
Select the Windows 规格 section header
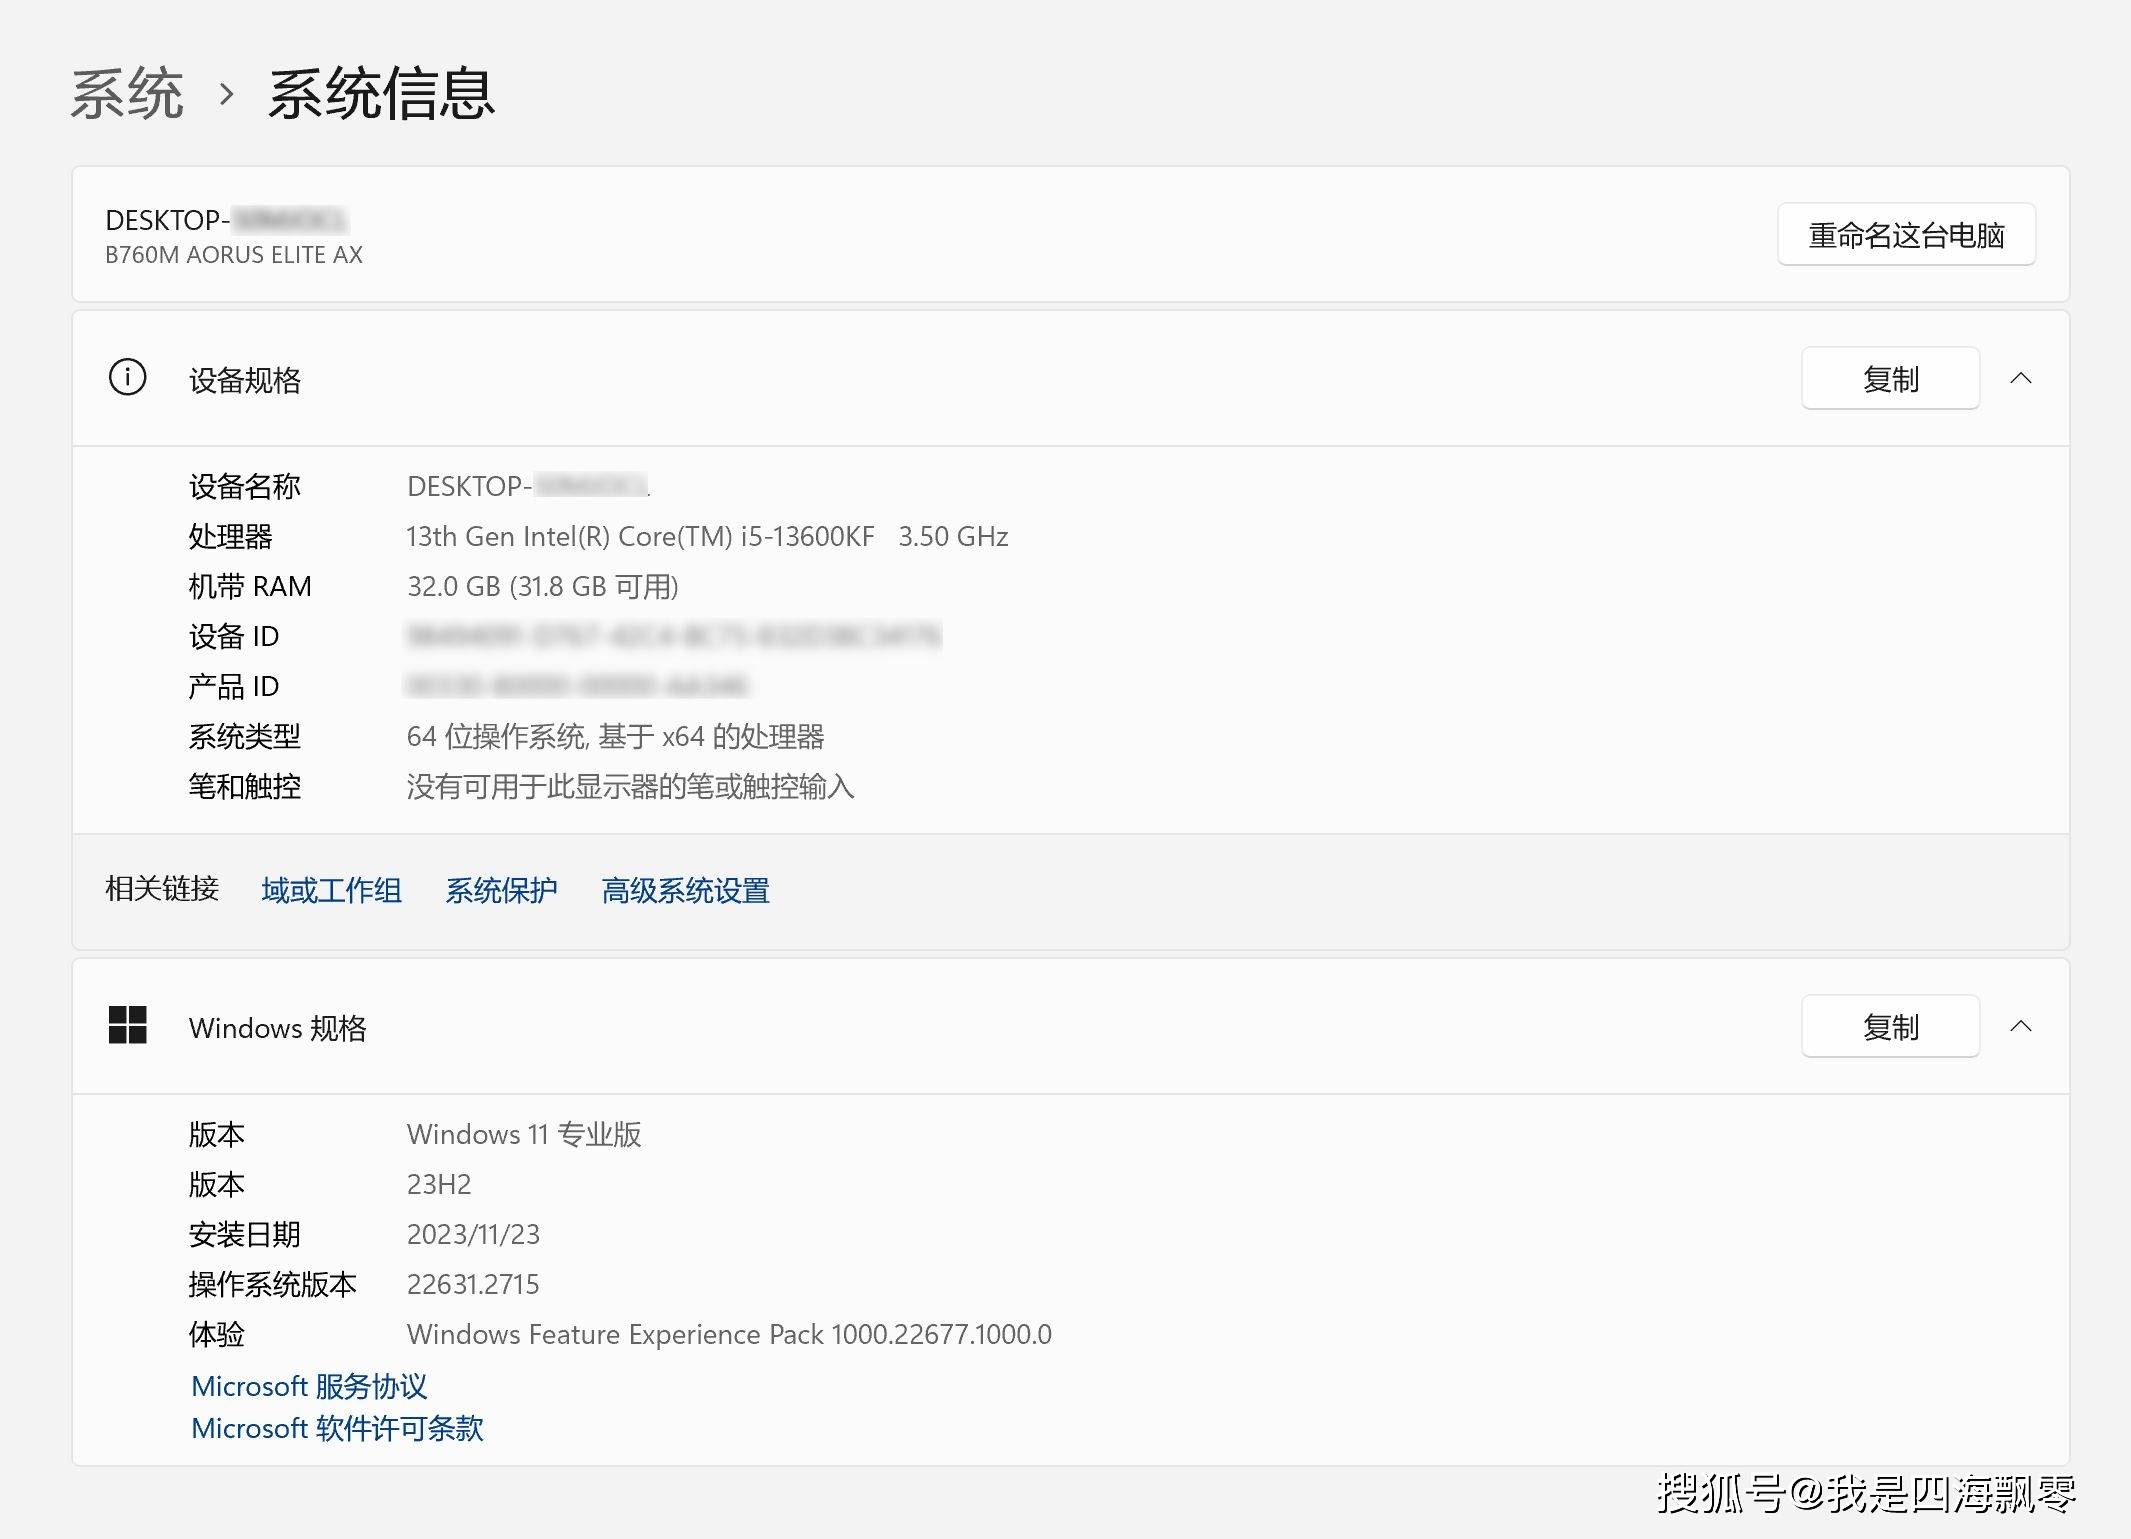(x=1070, y=1027)
